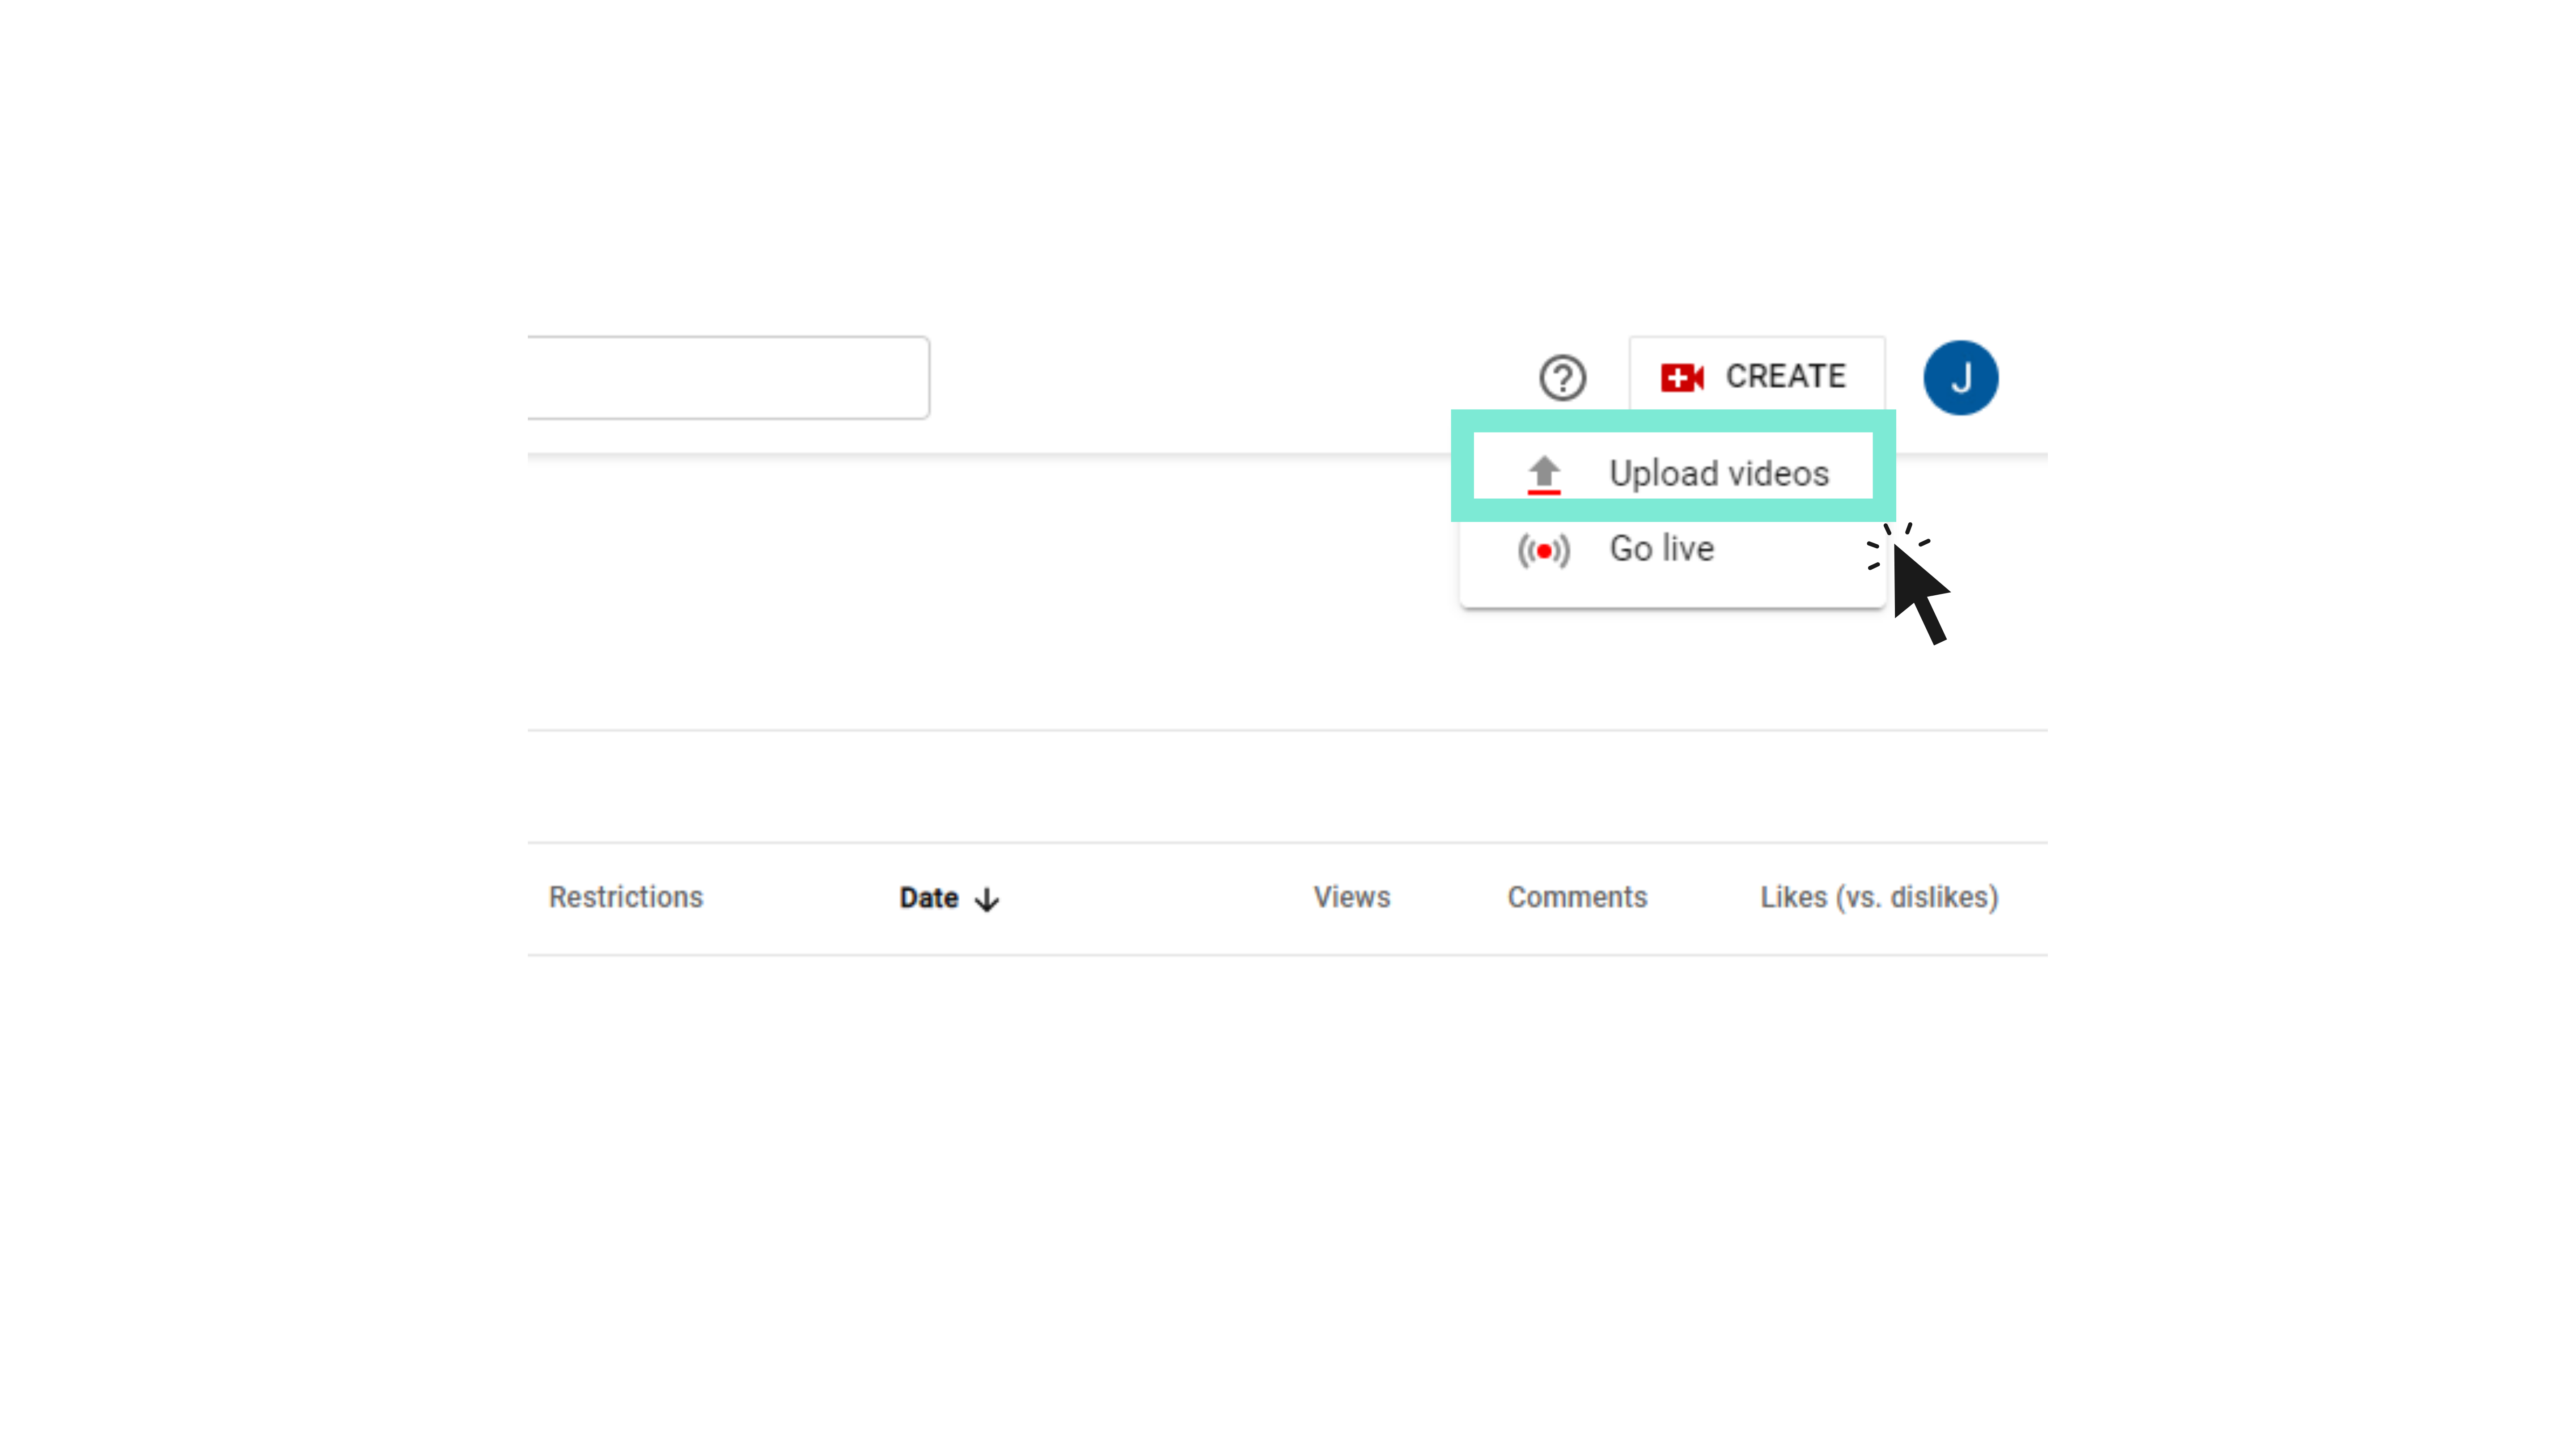Click the word 'Date' in table header

[x=929, y=898]
